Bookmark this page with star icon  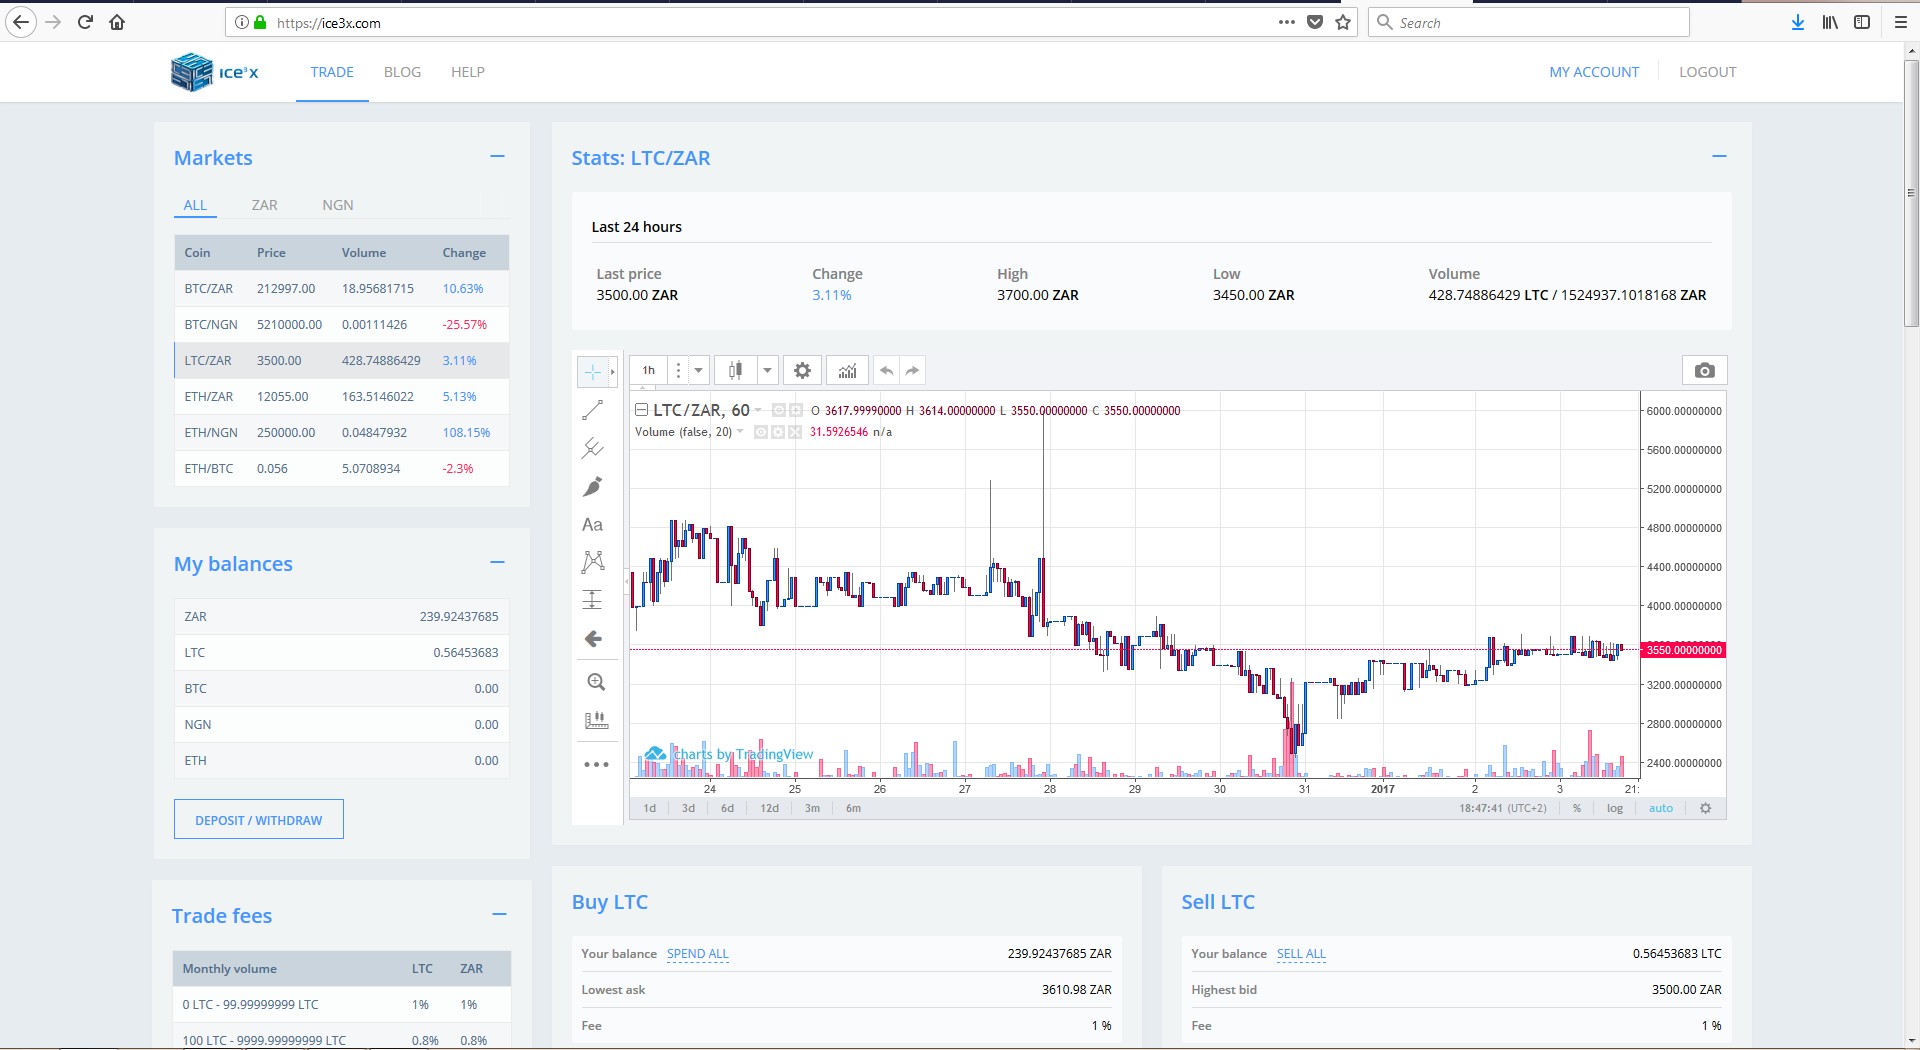pos(1343,22)
